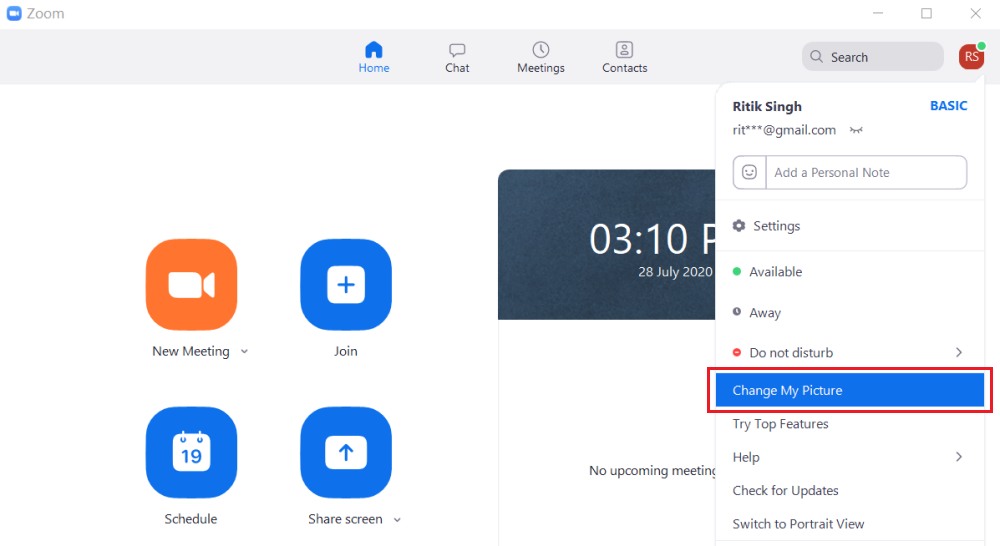Viewport: 1000px width, 546px height.
Task: Open New Meeting dropdown arrow
Action: pyautogui.click(x=244, y=351)
